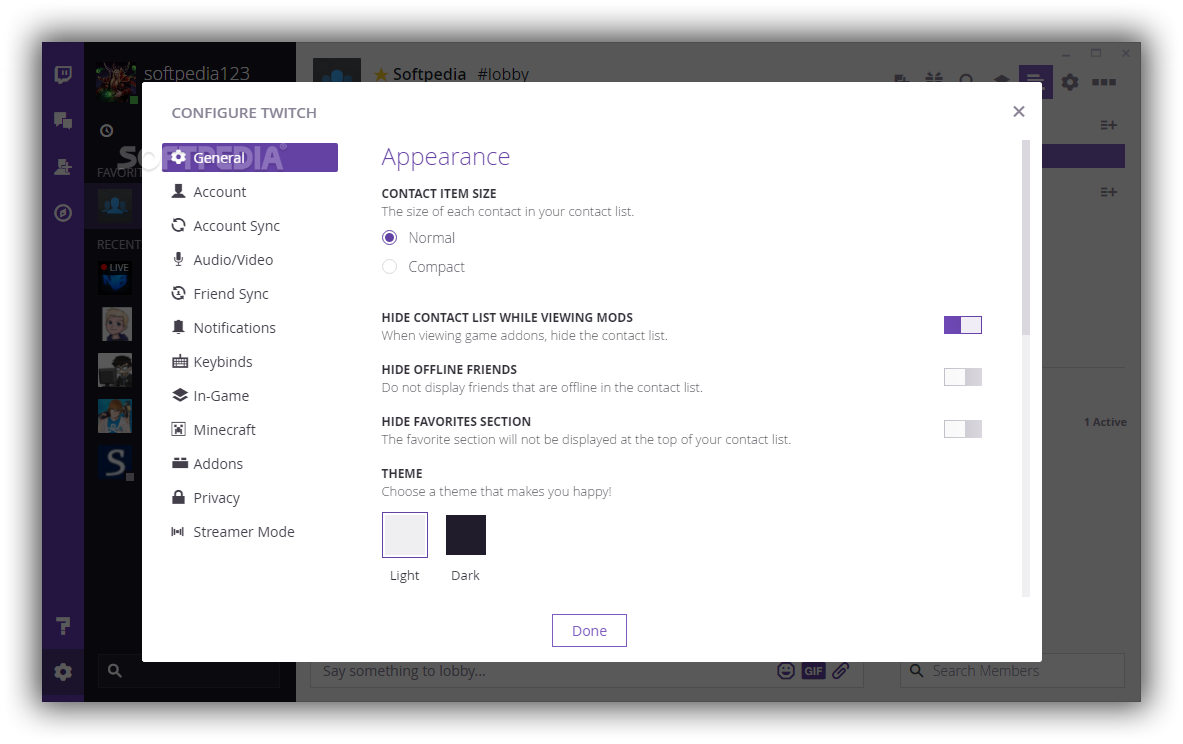The width and height of the screenshot is (1183, 744).
Task: Click the favorite star beside Softpedia
Action: (381, 74)
